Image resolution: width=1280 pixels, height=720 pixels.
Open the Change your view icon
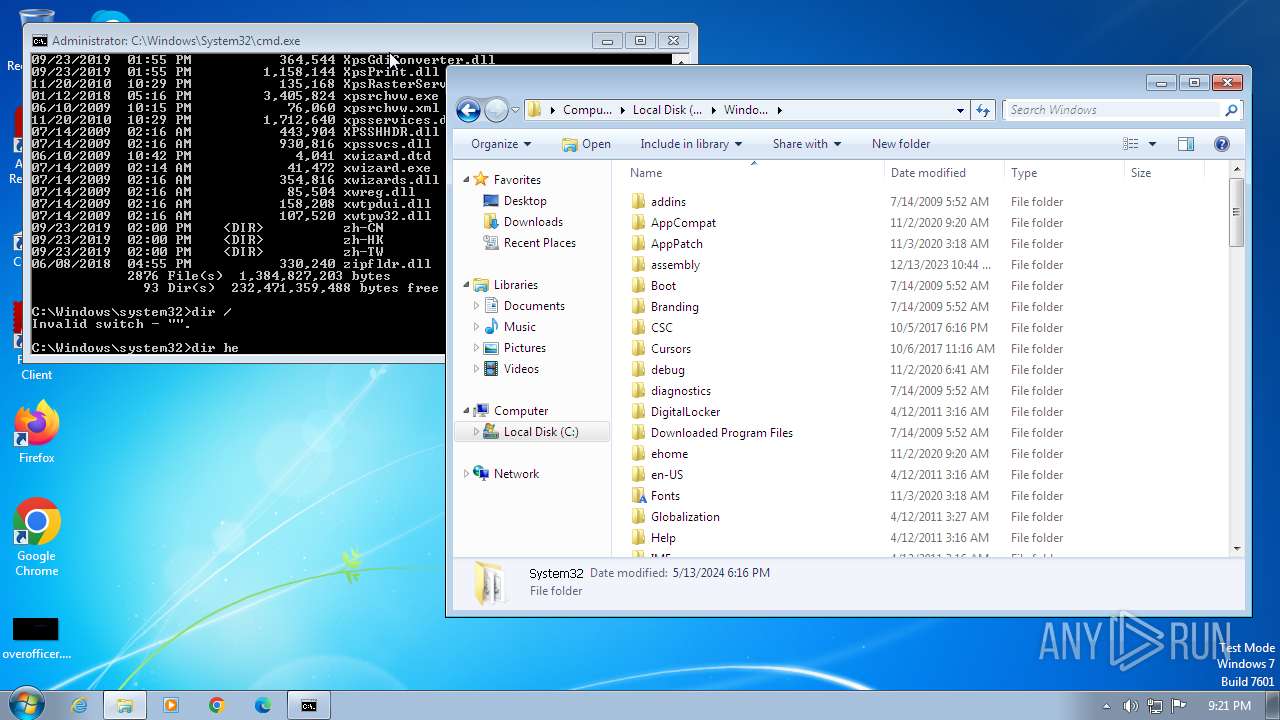coord(1131,144)
